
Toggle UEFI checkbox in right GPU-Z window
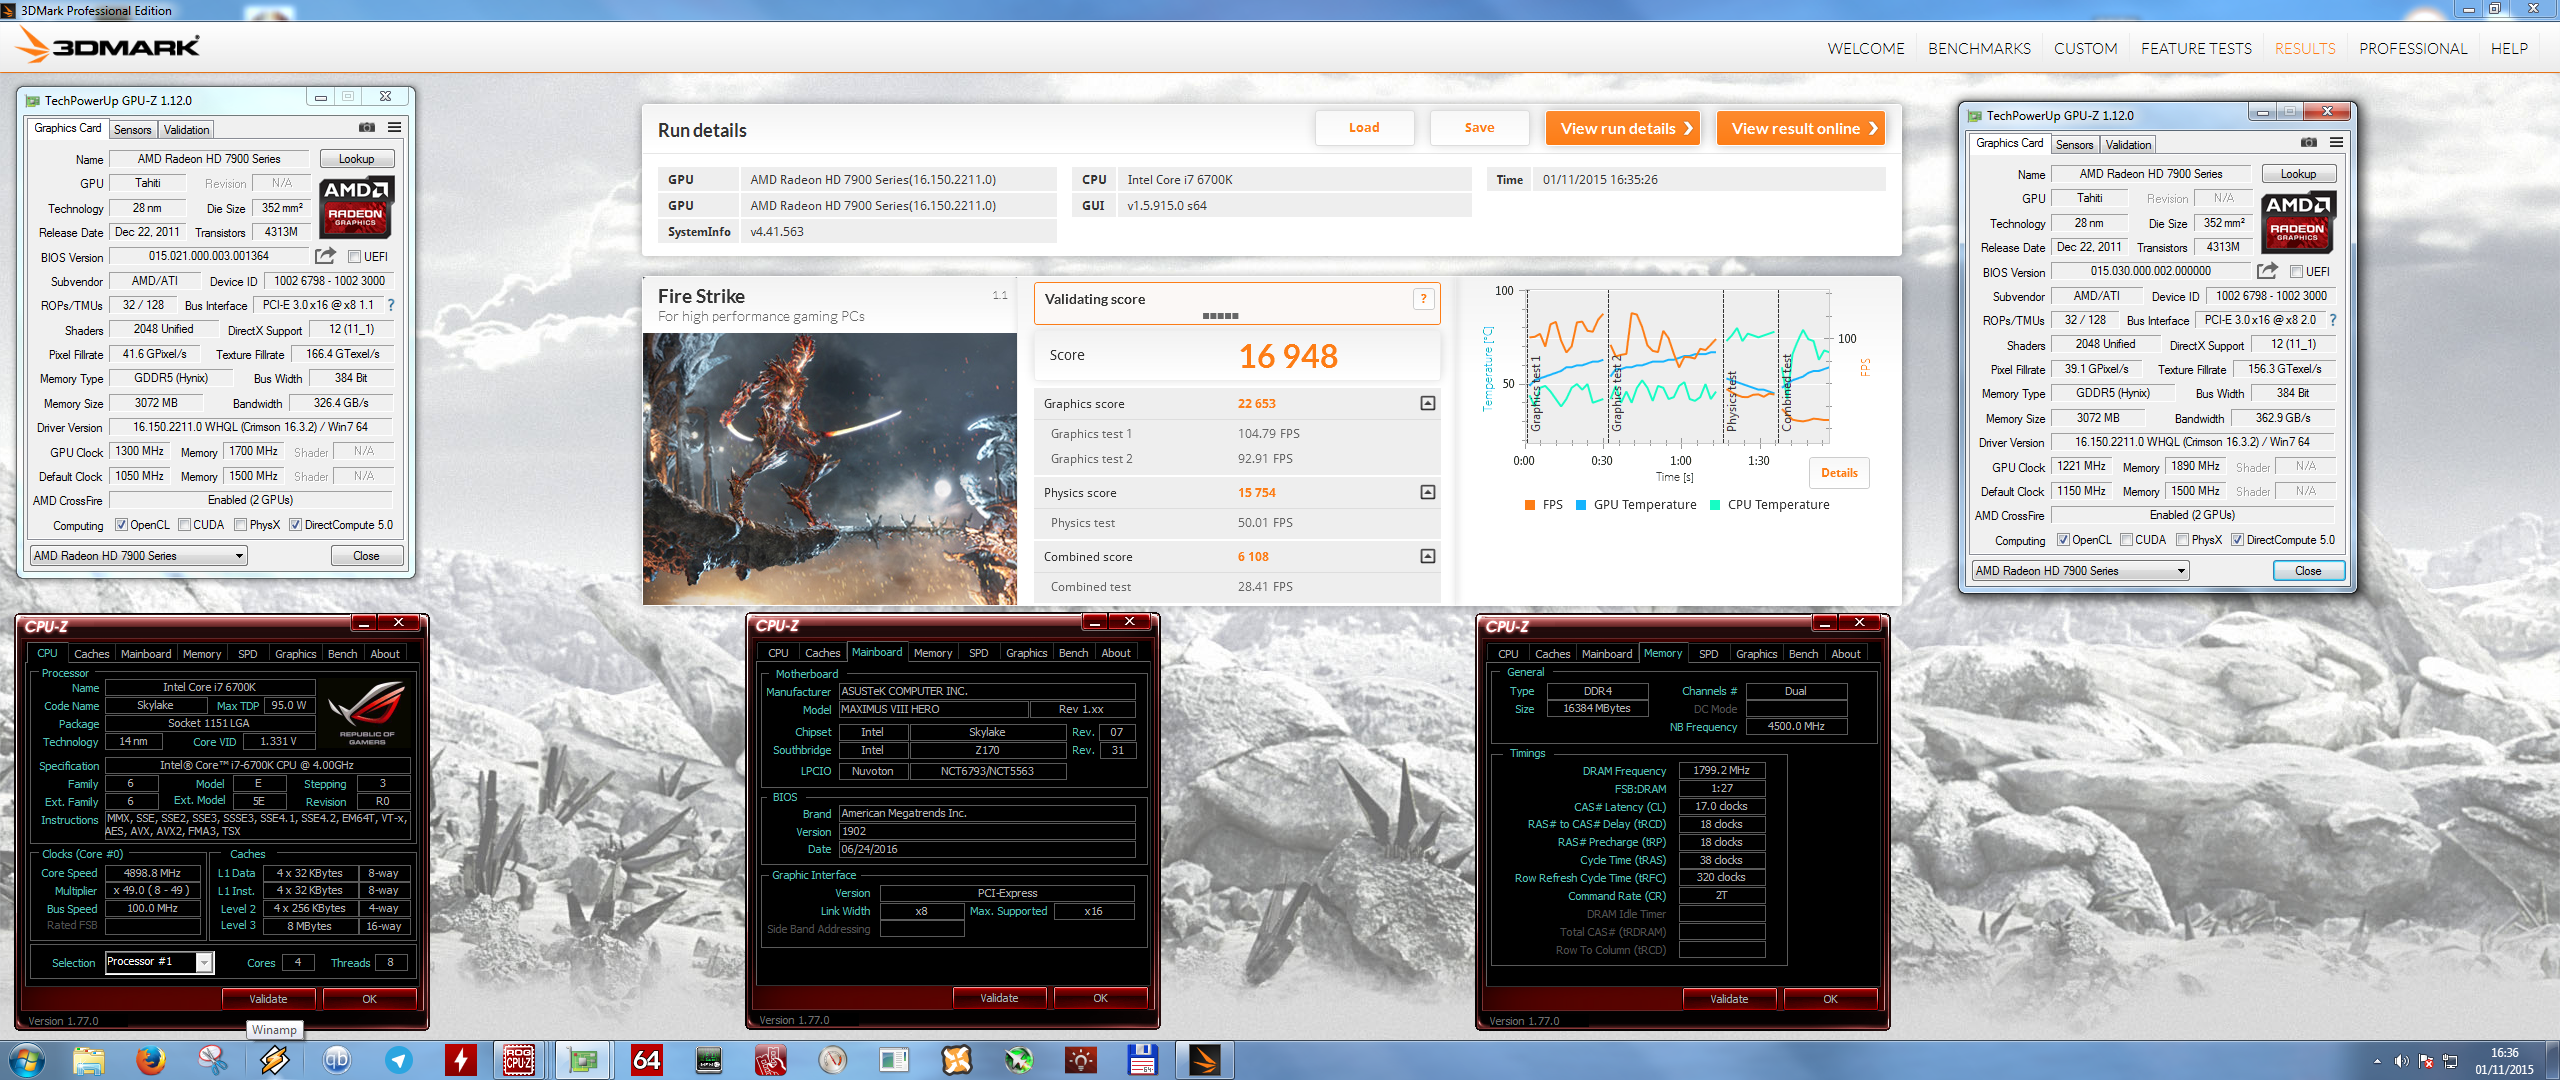click(x=2296, y=272)
